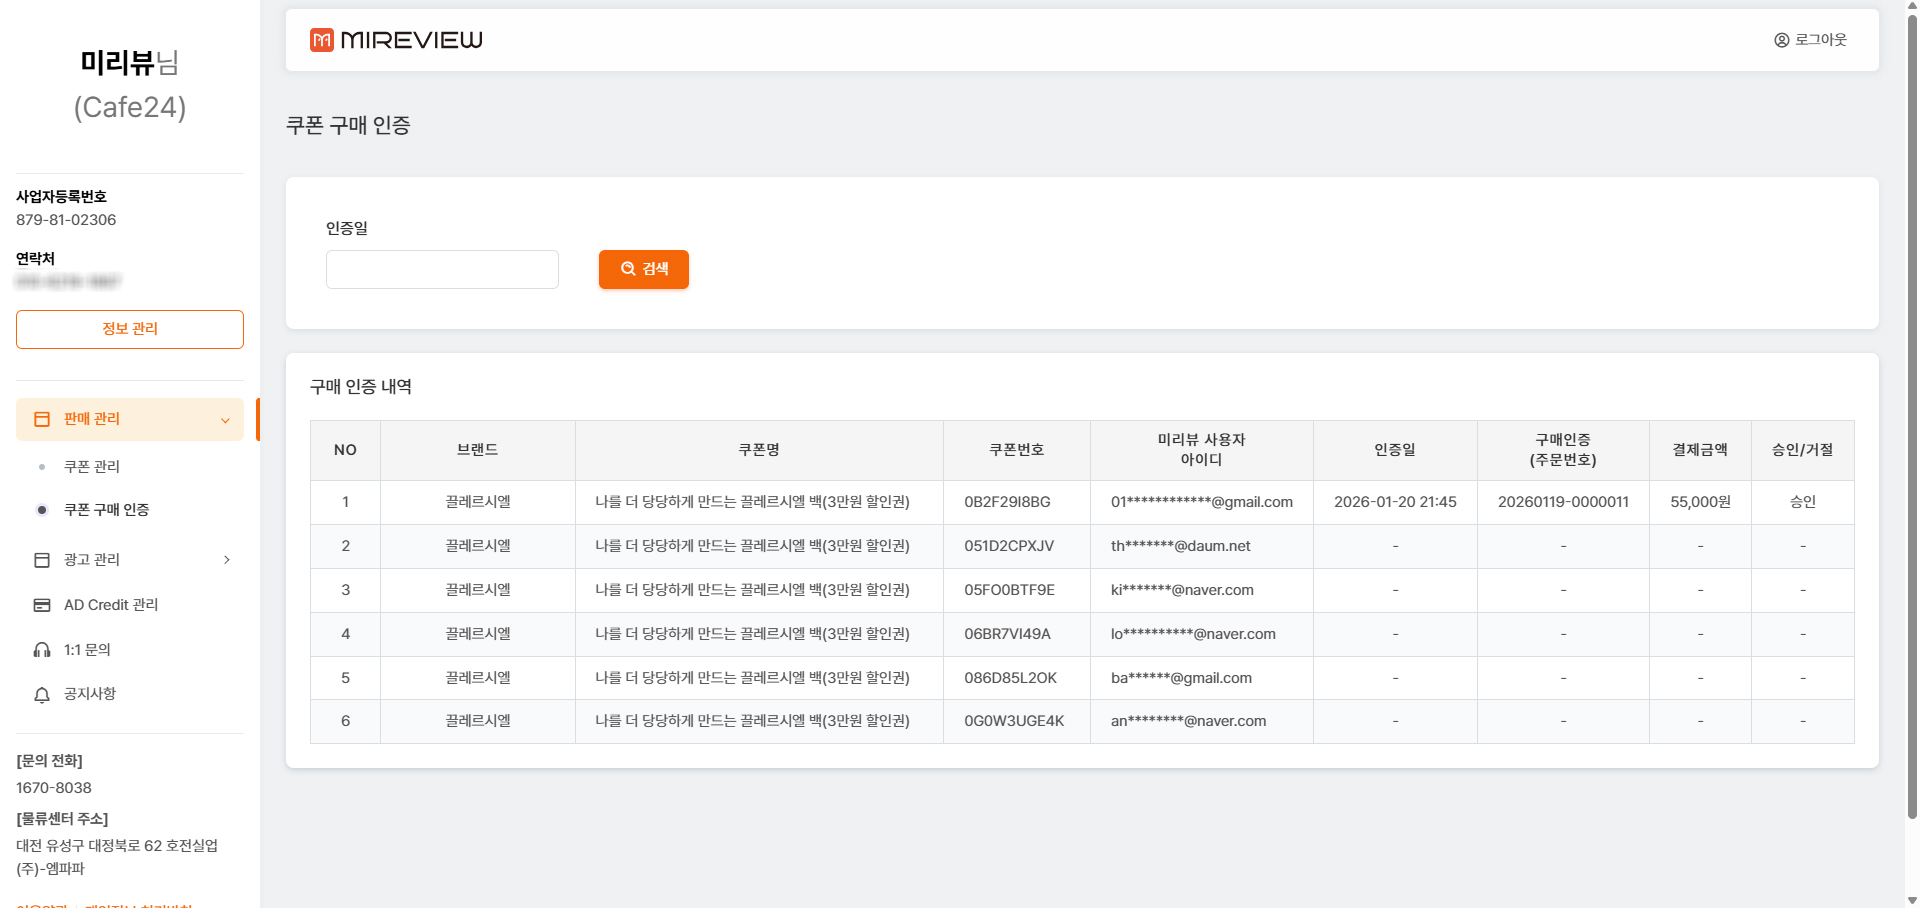
Task: Click the AD Credit 관리 card icon
Action: (42, 605)
